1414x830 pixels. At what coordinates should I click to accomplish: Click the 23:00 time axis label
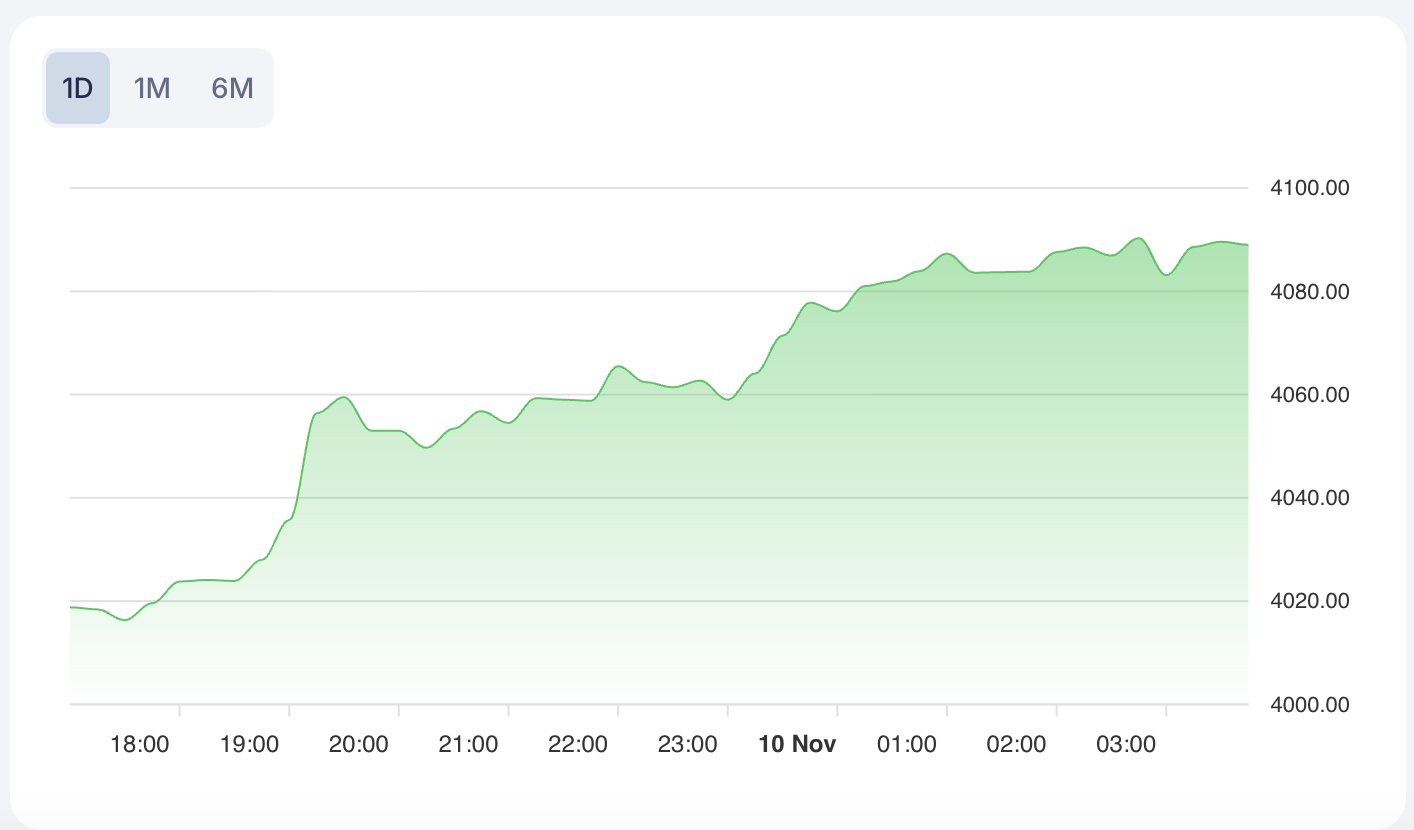click(688, 744)
